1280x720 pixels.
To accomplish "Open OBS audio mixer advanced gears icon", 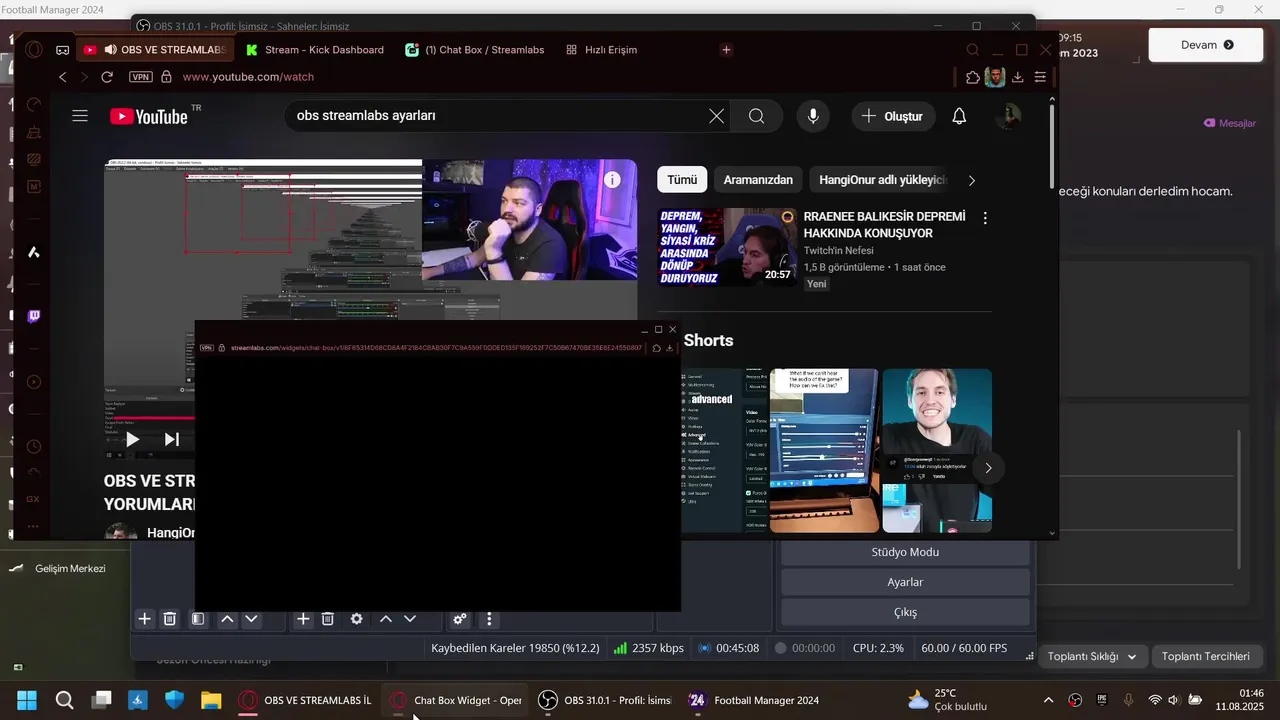I will pyautogui.click(x=460, y=619).
